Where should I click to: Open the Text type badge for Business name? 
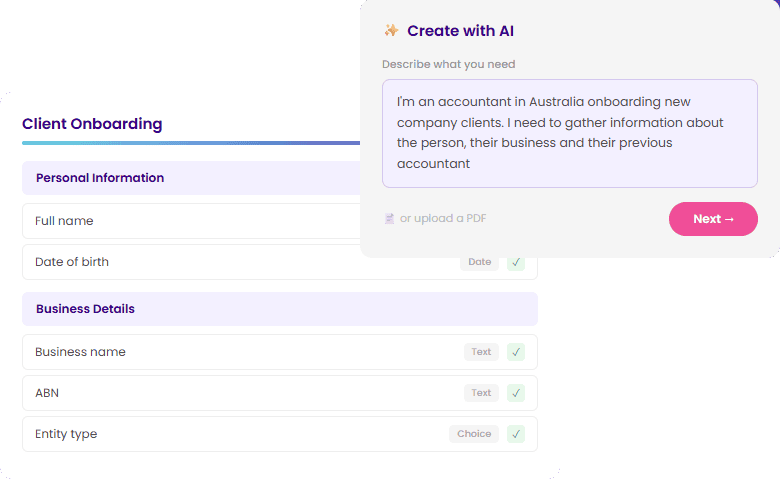tap(481, 352)
